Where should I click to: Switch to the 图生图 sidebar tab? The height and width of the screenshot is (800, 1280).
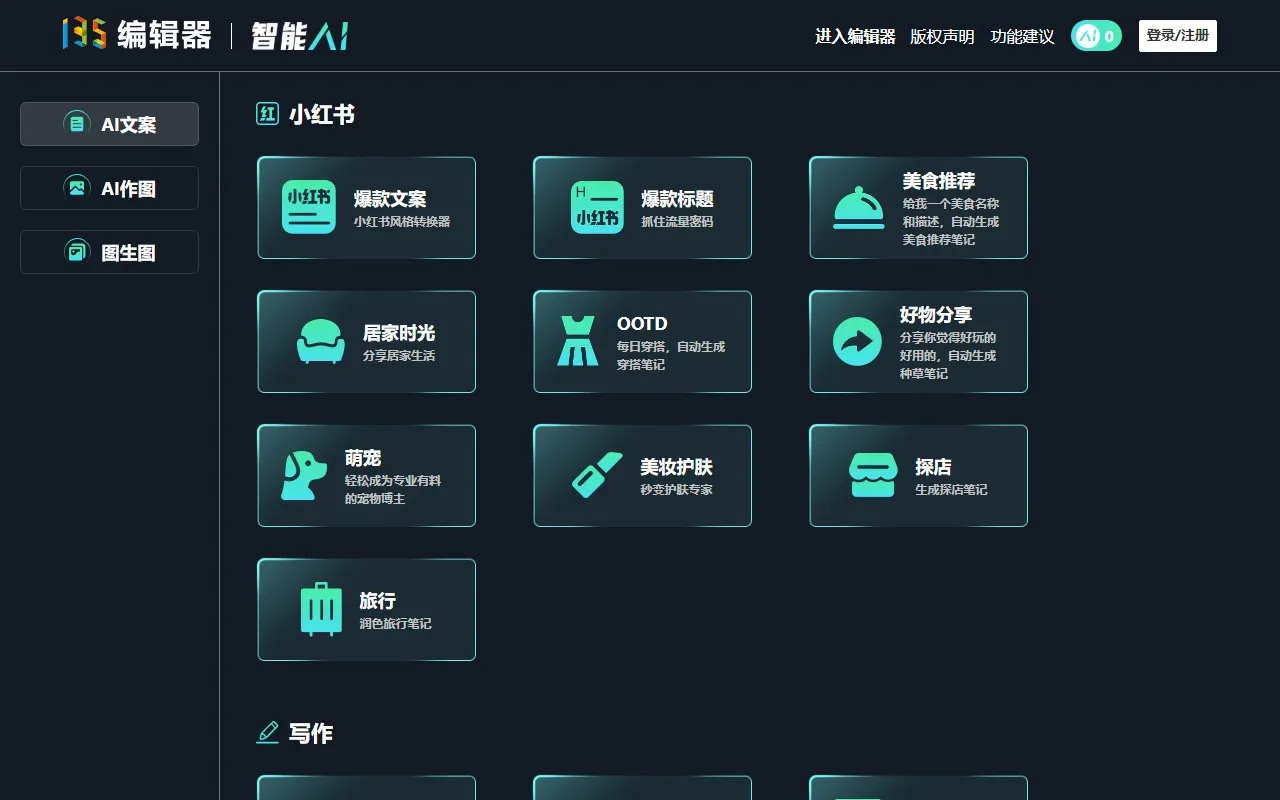[109, 252]
